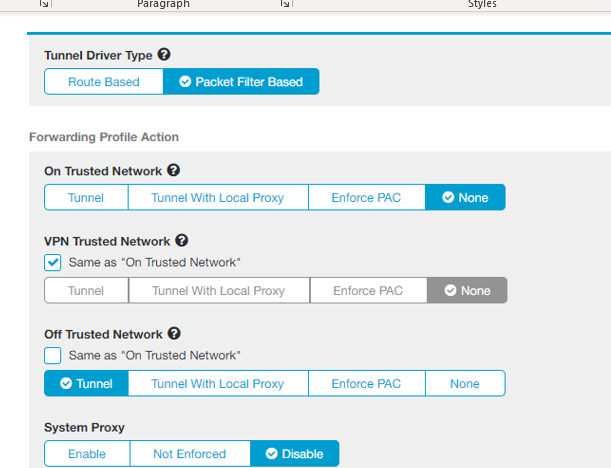Select Disable for System Proxy
Screen dimensions: 611x468
point(295,454)
